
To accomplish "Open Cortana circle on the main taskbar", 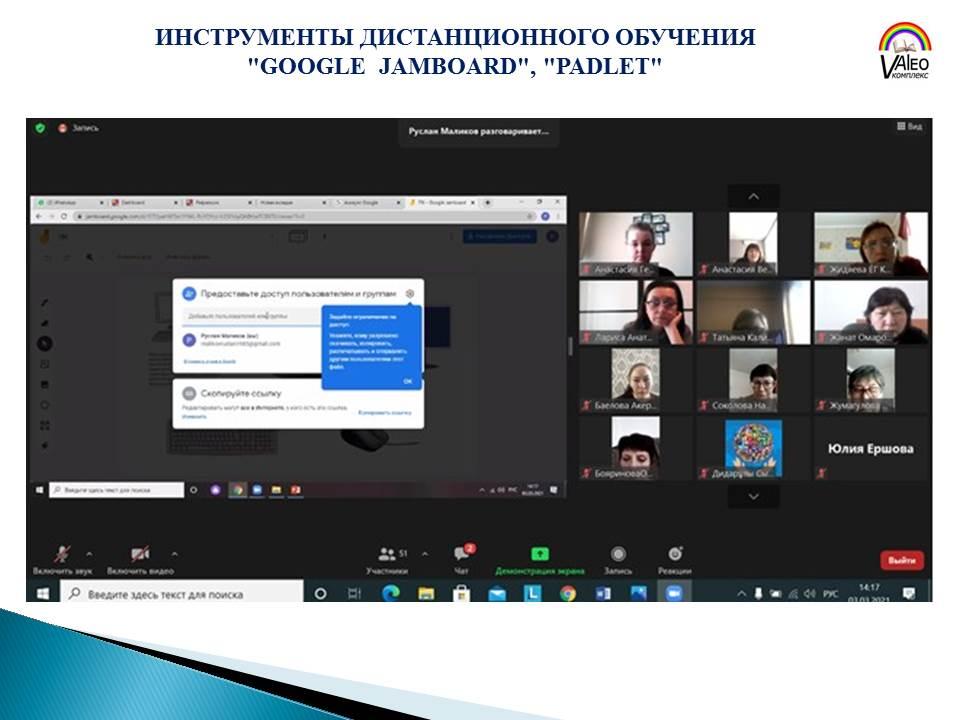I will pyautogui.click(x=320, y=593).
